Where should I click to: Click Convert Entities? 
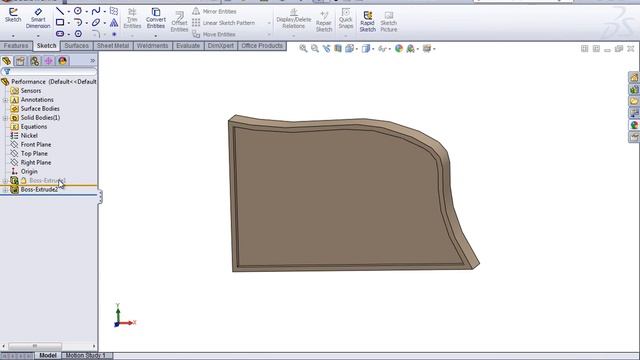156,18
